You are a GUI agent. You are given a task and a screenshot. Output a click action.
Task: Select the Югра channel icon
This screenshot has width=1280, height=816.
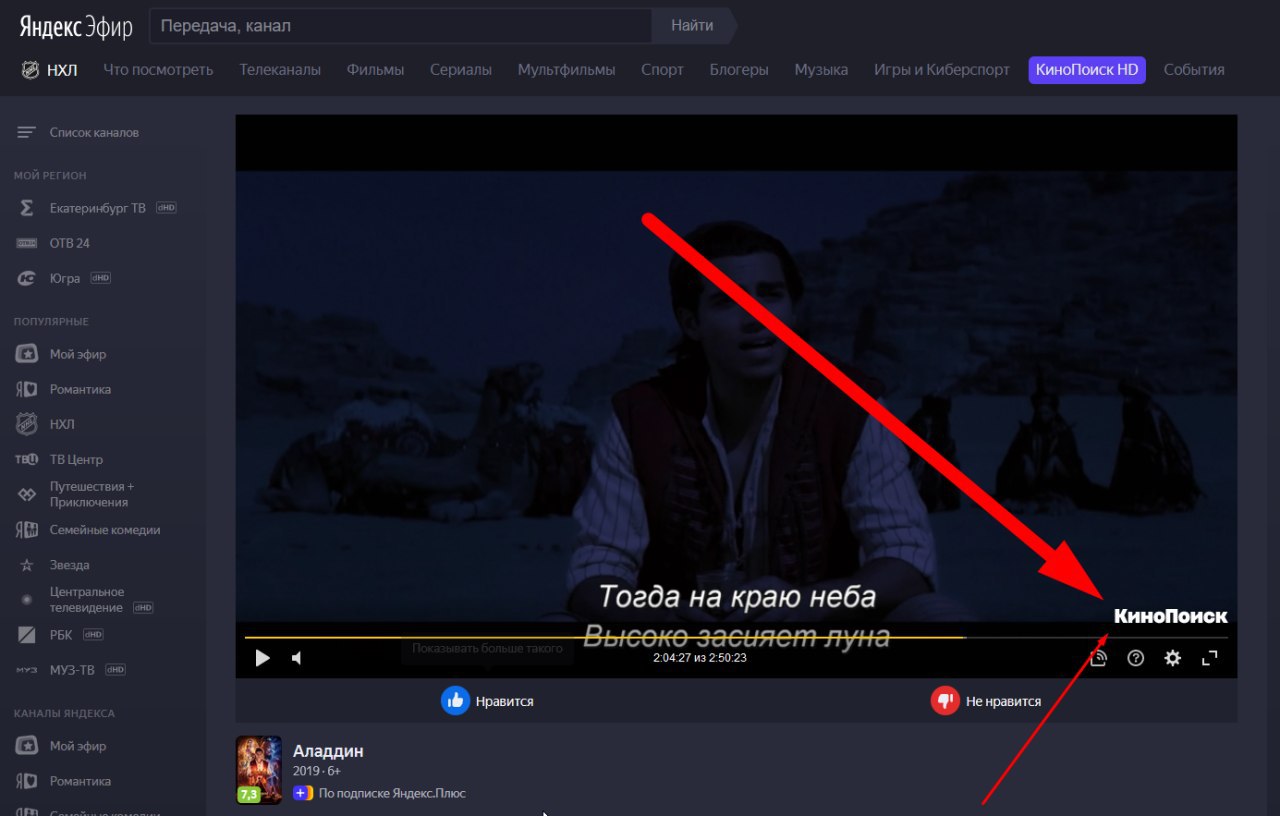(27, 278)
